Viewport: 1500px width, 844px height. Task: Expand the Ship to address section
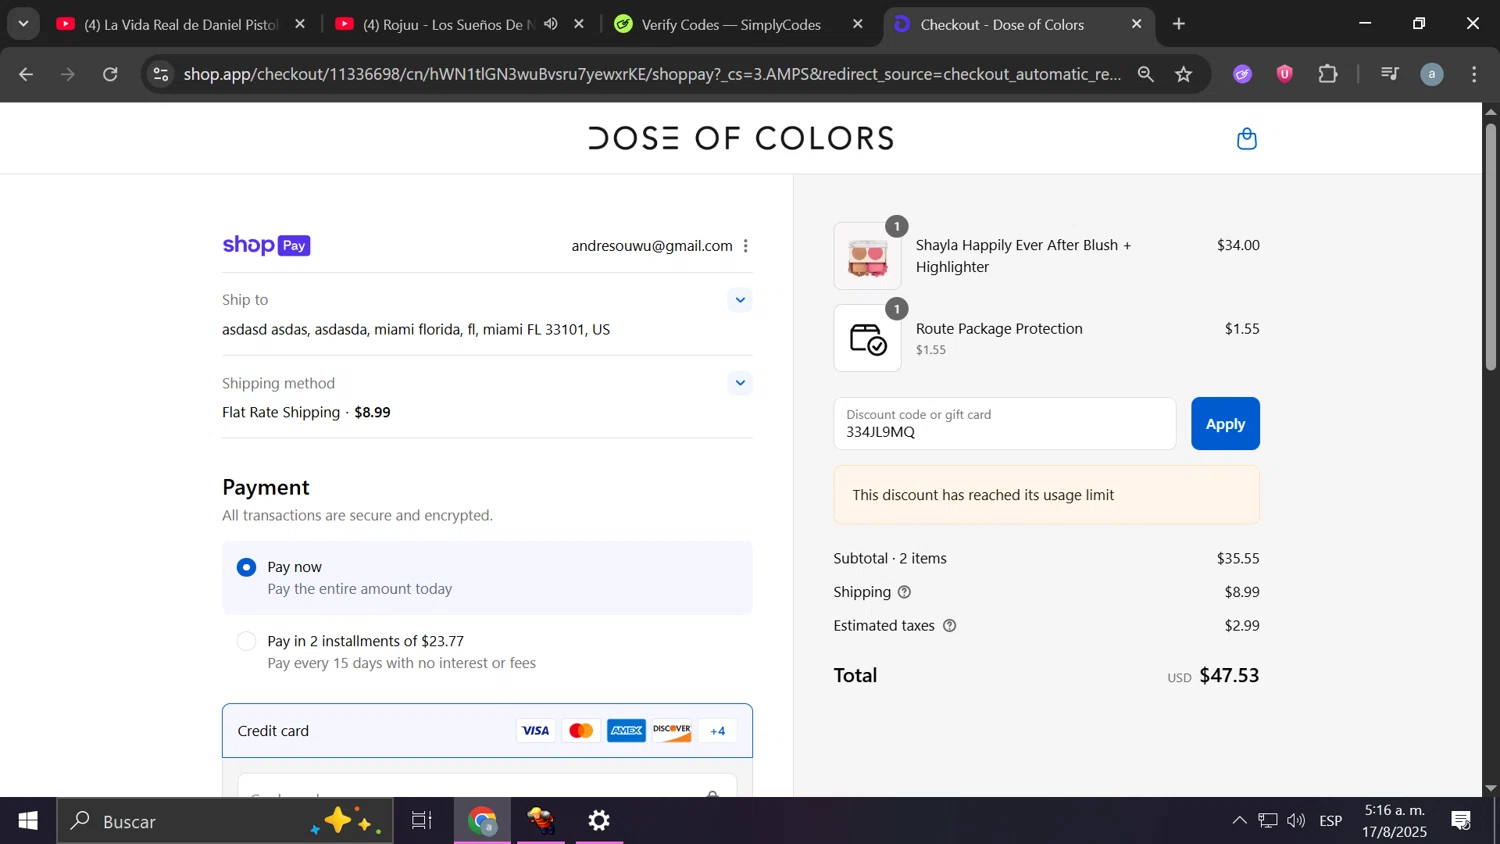pos(740,300)
